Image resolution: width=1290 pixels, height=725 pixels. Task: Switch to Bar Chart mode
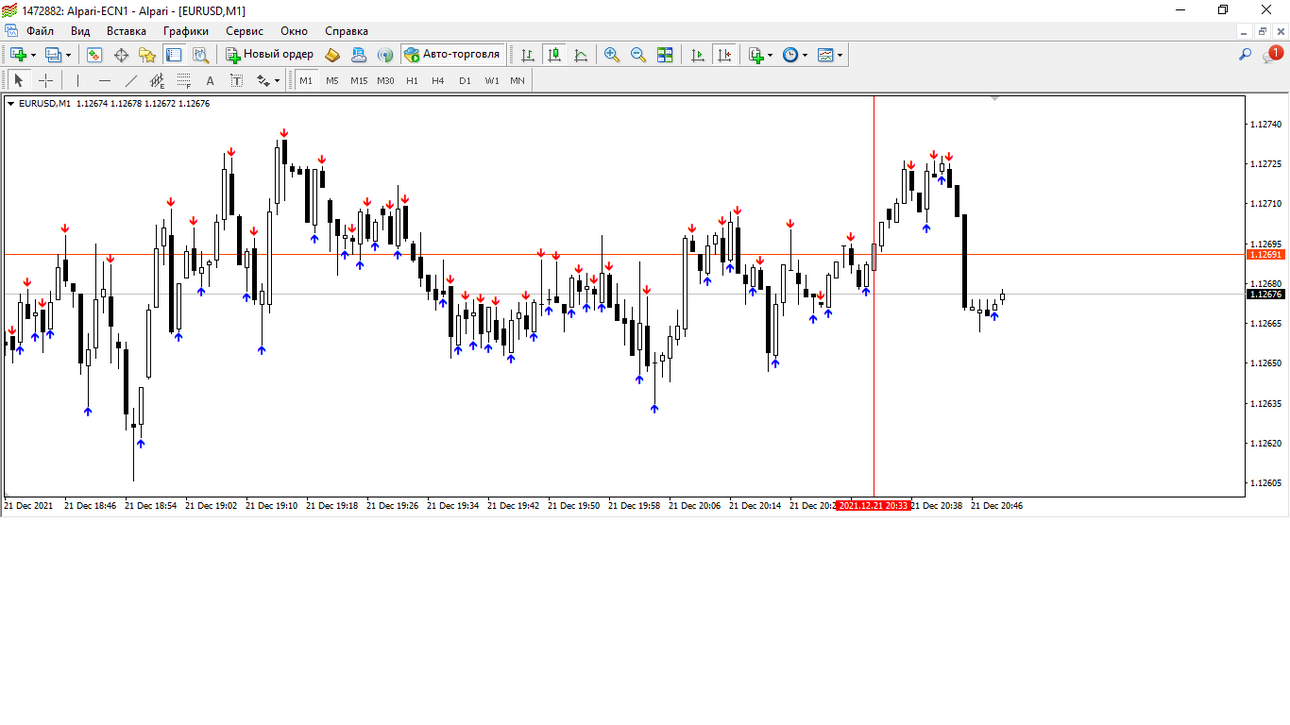pos(527,55)
